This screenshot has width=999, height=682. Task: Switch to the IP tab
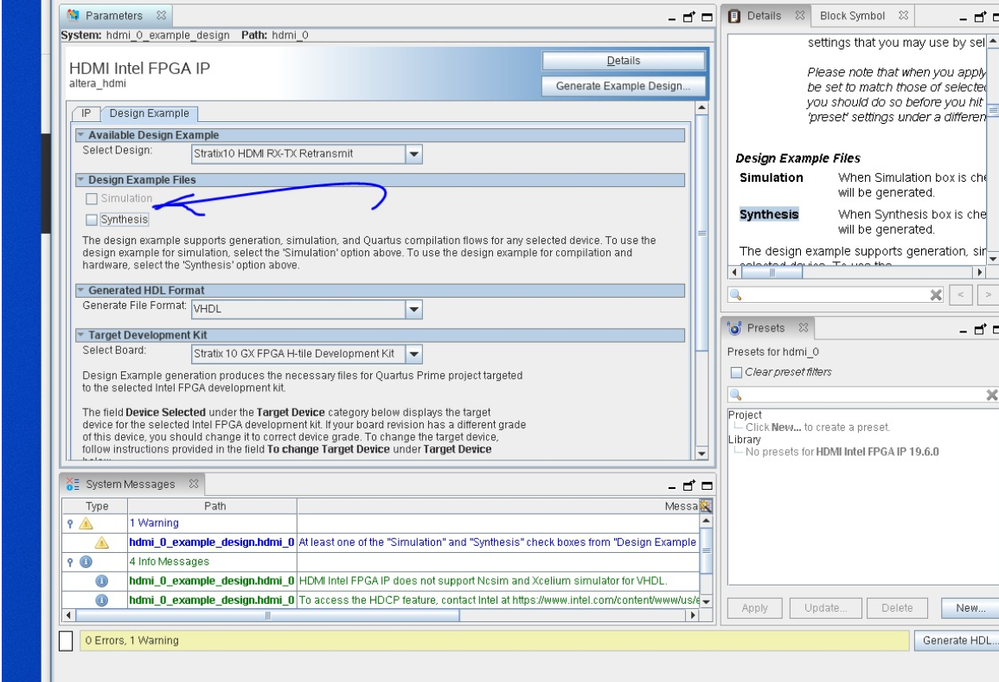click(x=85, y=113)
